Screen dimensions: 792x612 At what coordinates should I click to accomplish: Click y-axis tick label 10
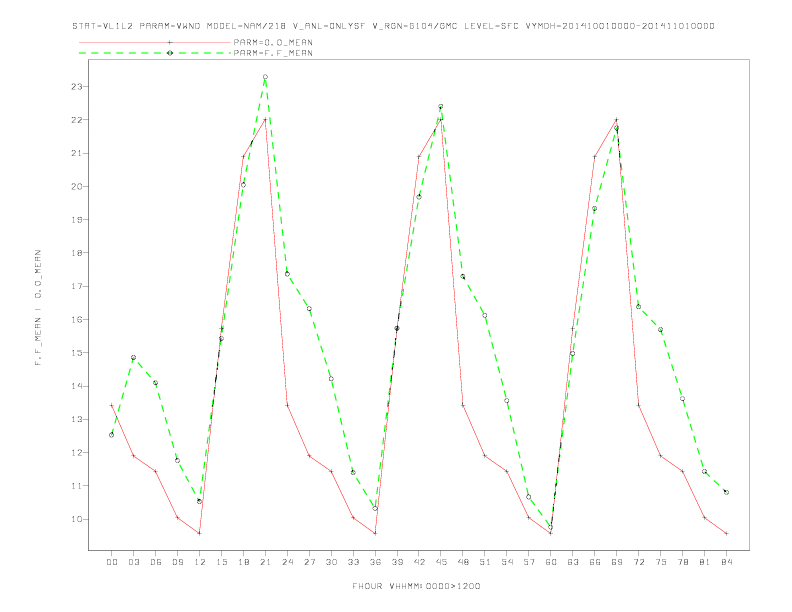[x=77, y=519]
